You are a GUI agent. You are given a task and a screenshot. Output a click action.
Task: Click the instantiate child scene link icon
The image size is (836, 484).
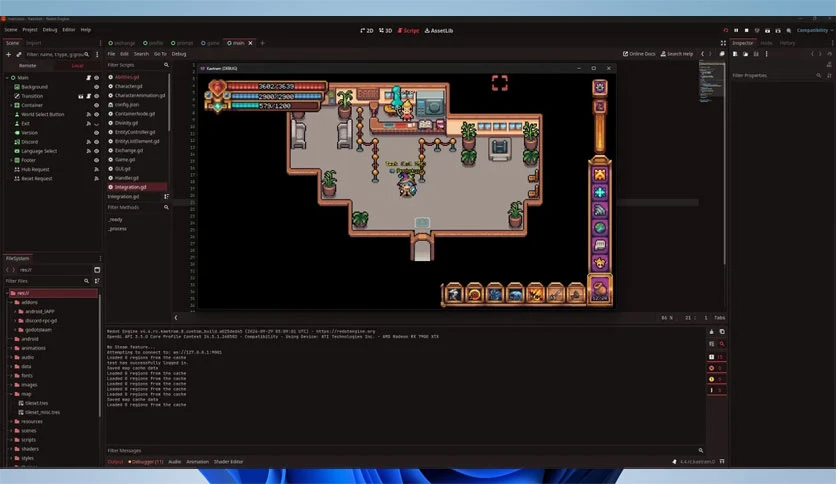(19, 54)
